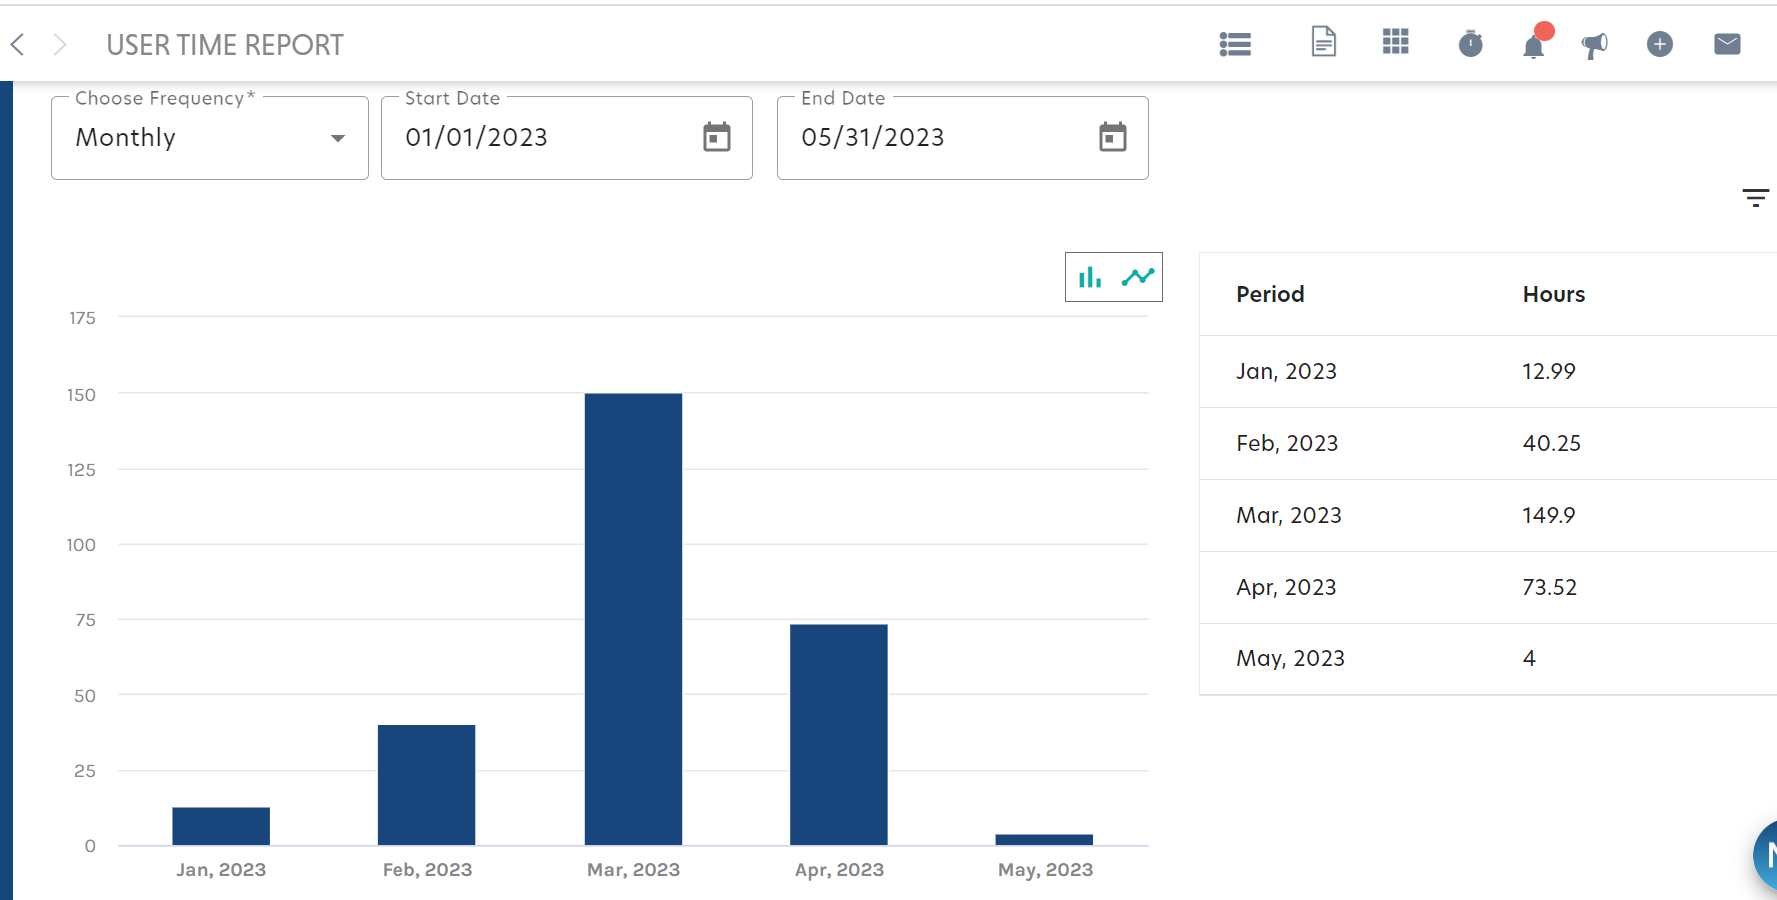
Task: Open the filter options icon
Action: [1755, 197]
